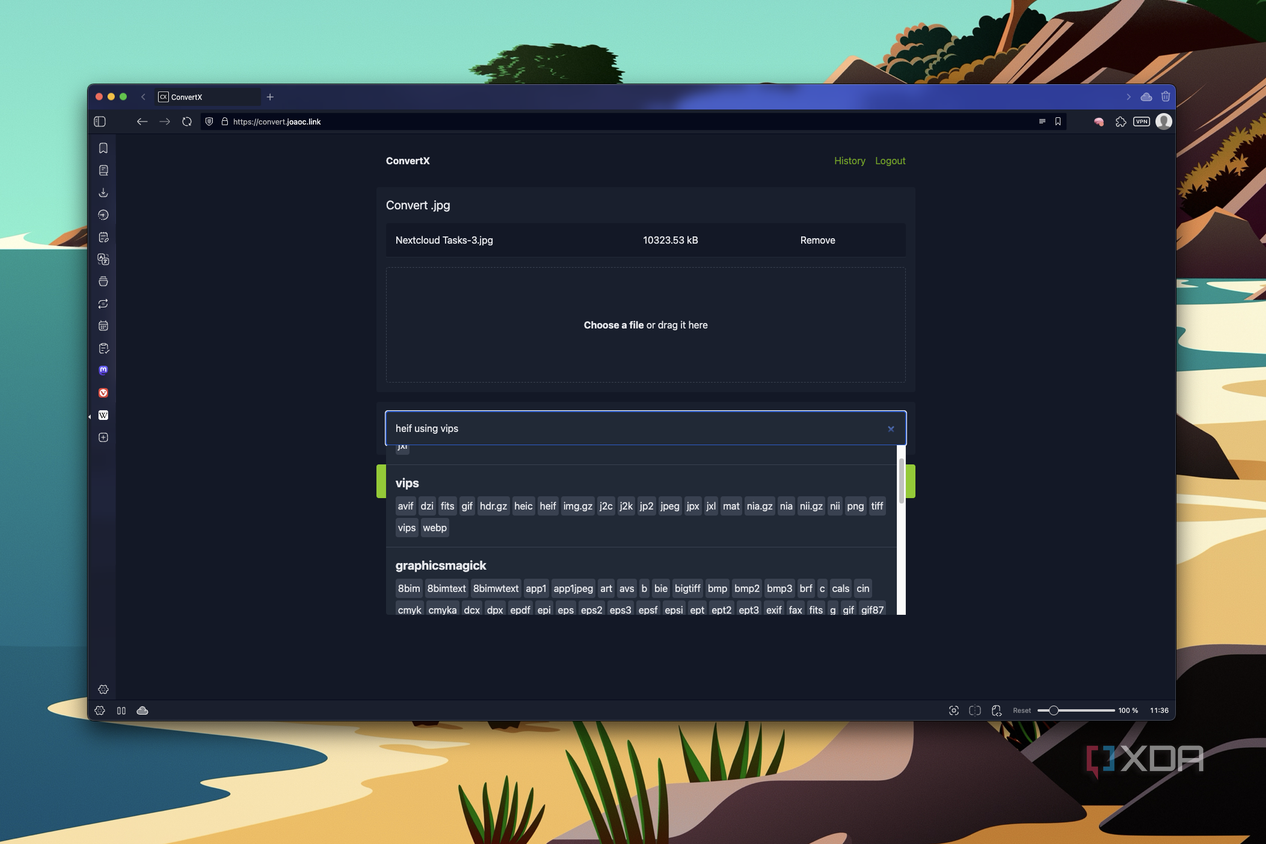Bookmark this page from address bar

(x=1058, y=121)
